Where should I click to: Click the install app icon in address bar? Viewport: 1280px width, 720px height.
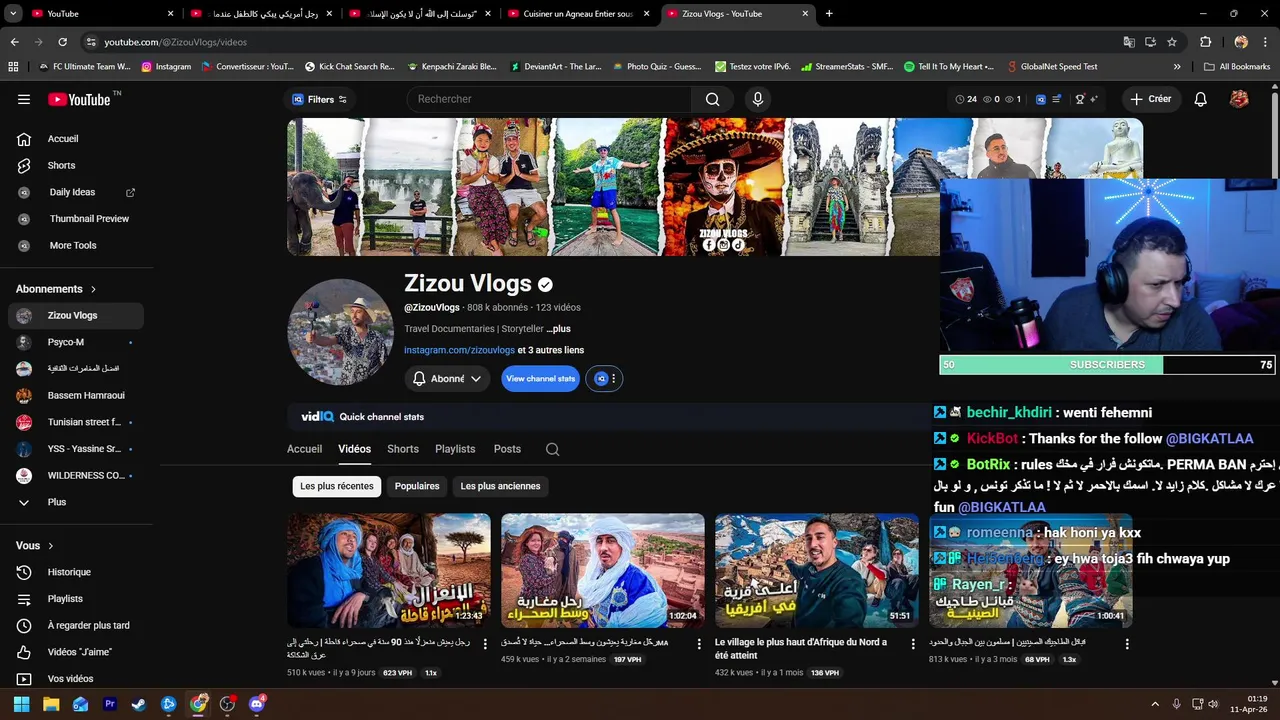tap(1150, 42)
